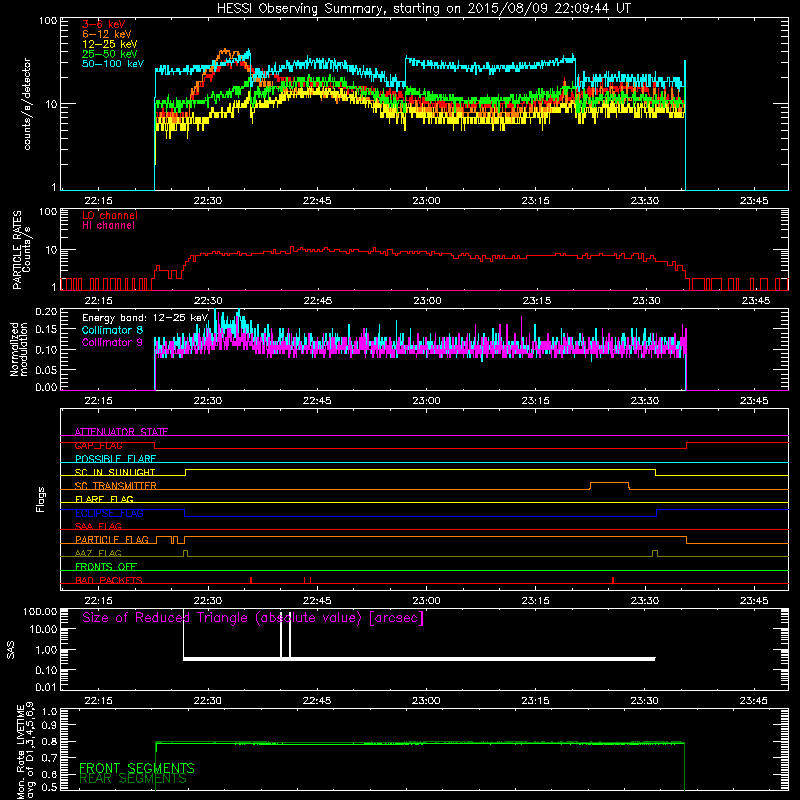This screenshot has width=800, height=800.
Task: Click the '100.00' SAS y-axis value
Action: (40, 612)
